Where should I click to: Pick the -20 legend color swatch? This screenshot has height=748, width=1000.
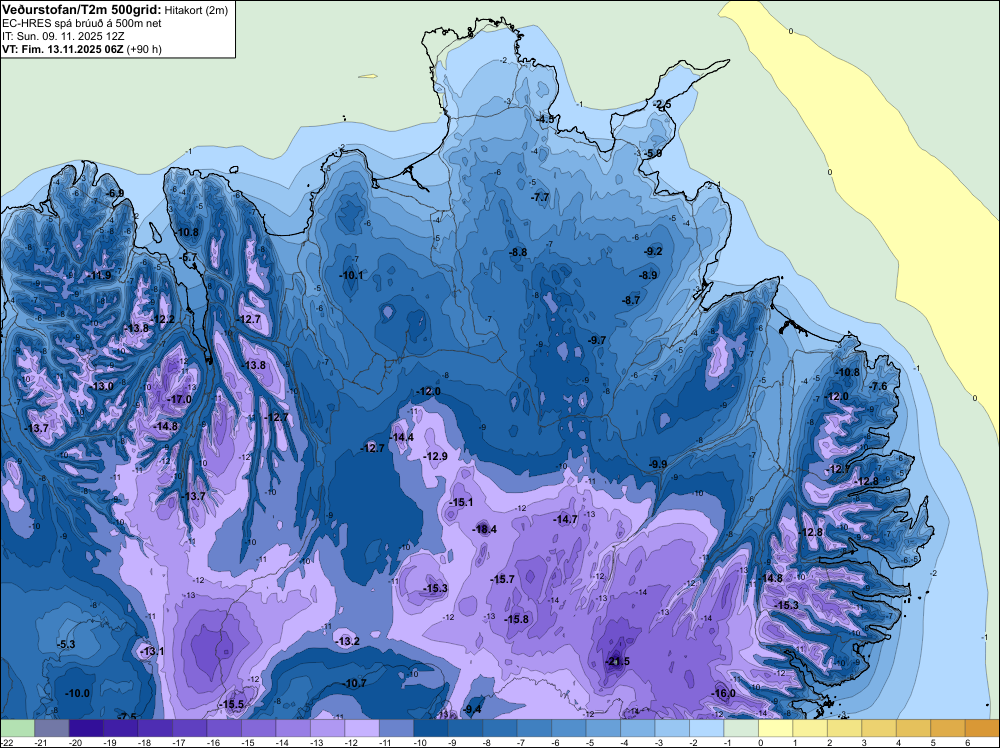[85, 728]
